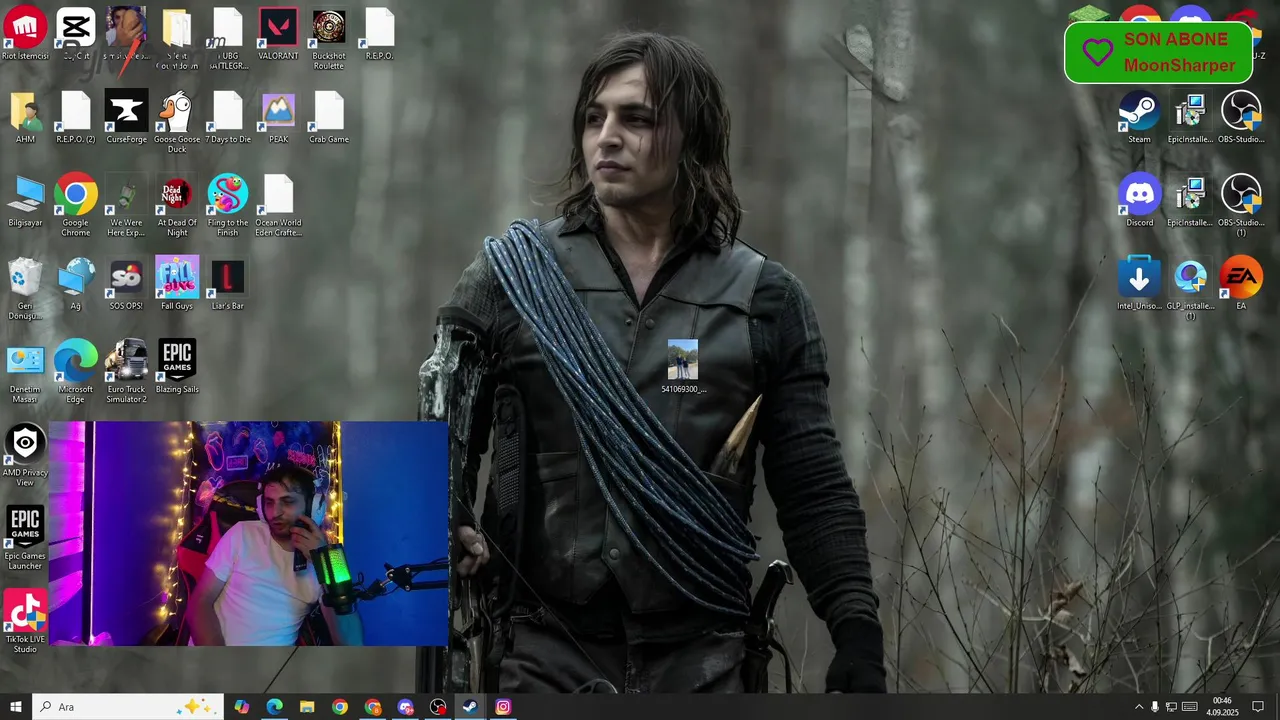The width and height of the screenshot is (1280, 720).
Task: Select the 7 Days to Die shortcut
Action: point(228,111)
